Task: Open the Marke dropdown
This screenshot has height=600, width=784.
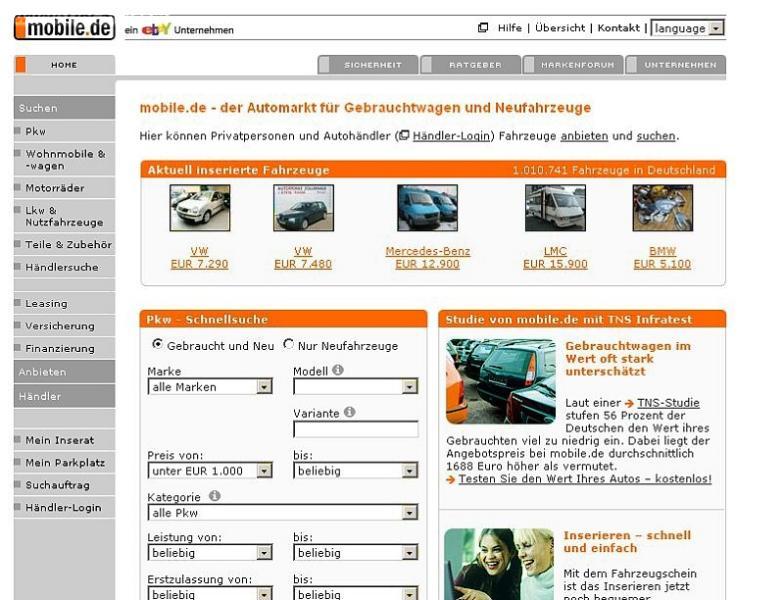Action: click(210, 387)
